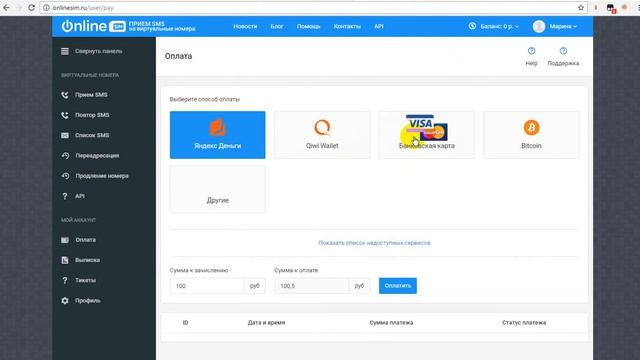Go back using the browser back arrow

coord(6,7)
